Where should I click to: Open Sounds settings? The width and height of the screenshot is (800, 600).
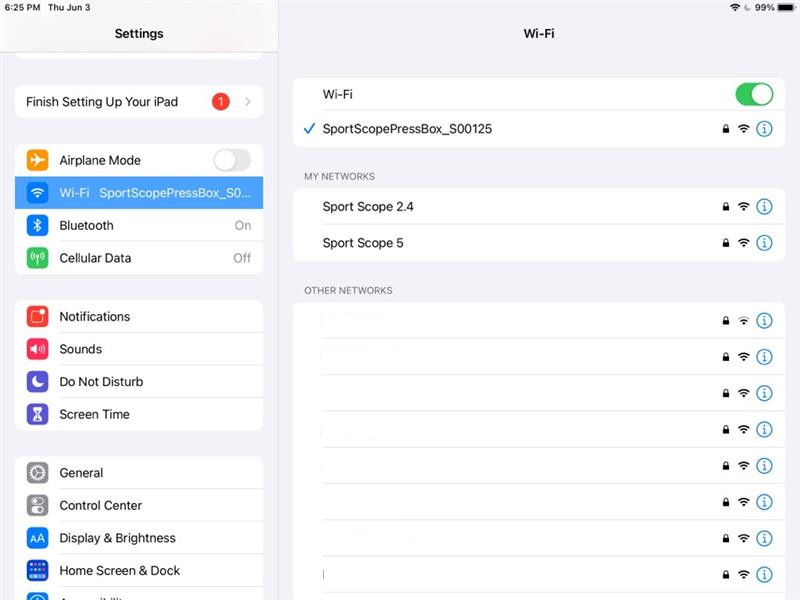coord(139,349)
